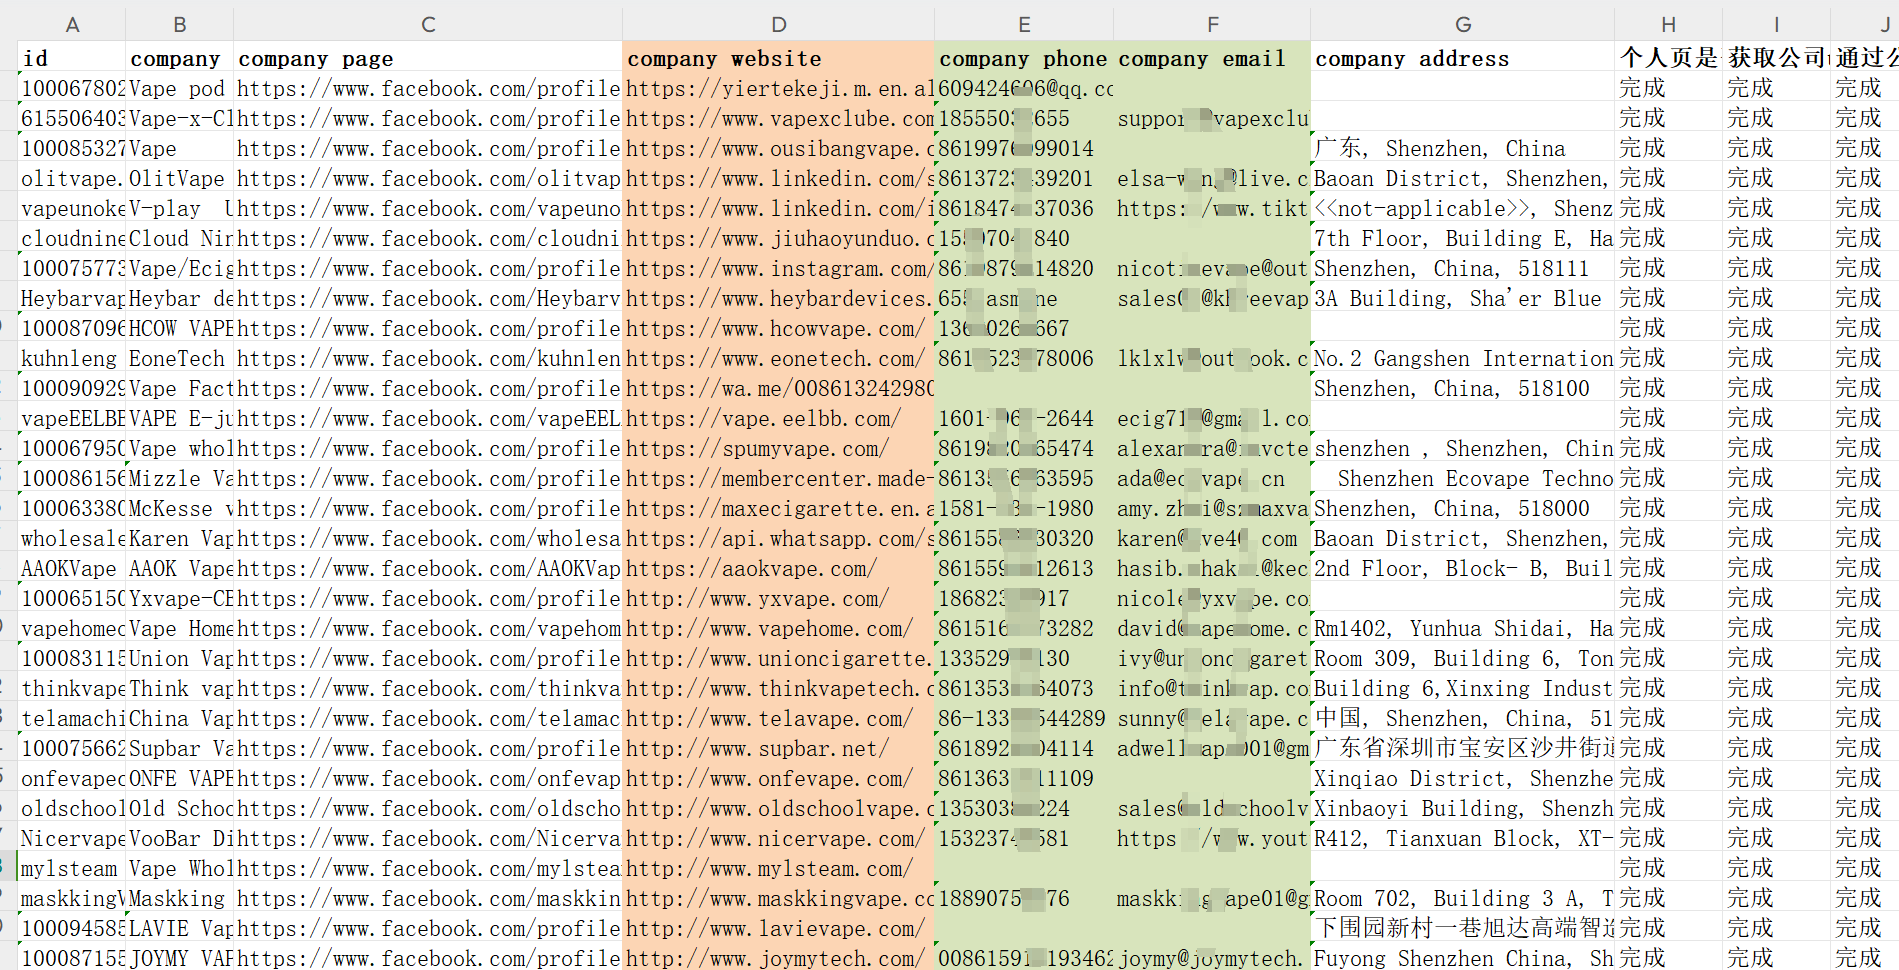Click the 'id' header cell
Screen dimensions: 1899x970
click(72, 58)
